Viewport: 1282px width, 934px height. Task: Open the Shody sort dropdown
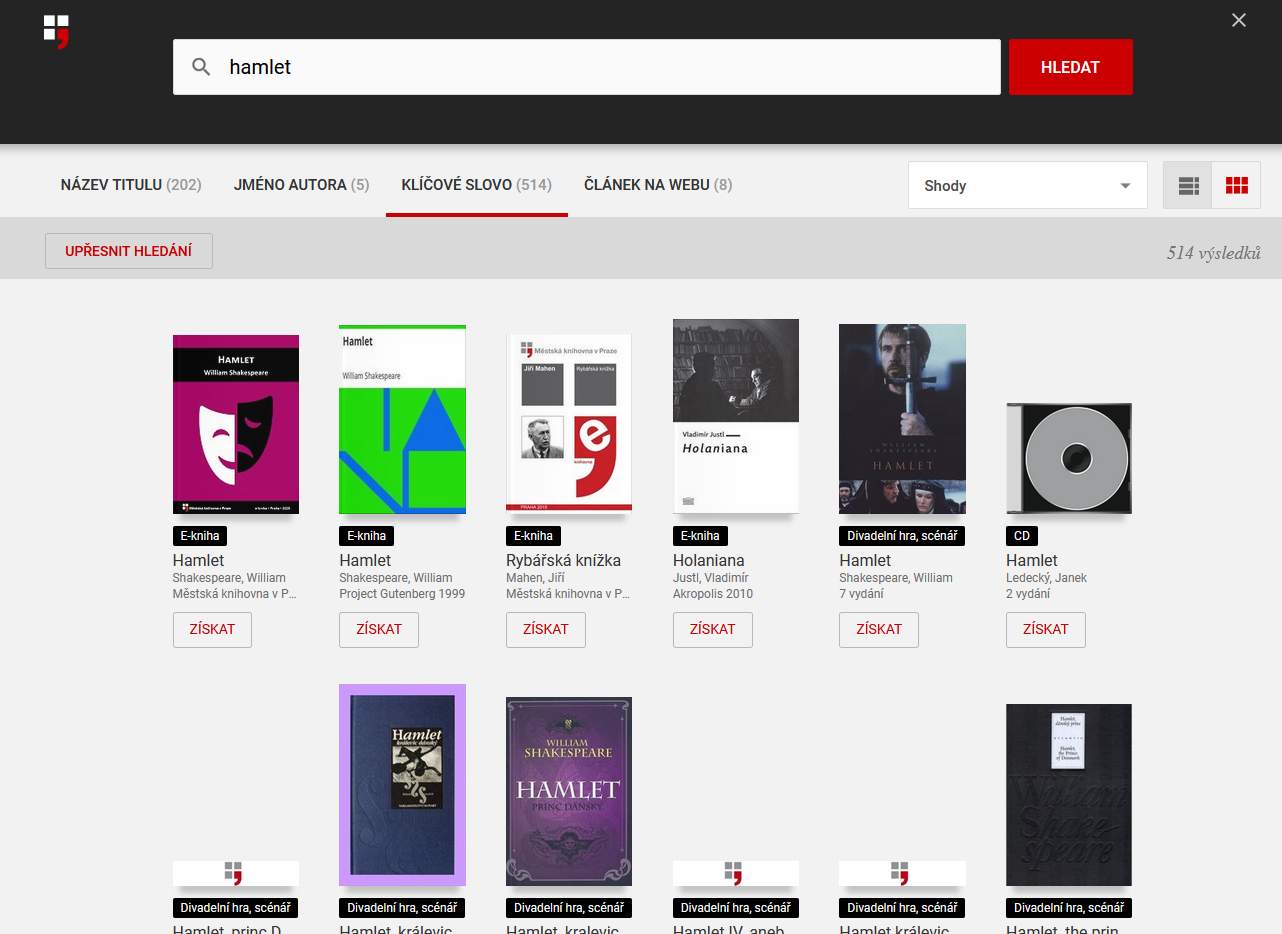(x=1027, y=186)
